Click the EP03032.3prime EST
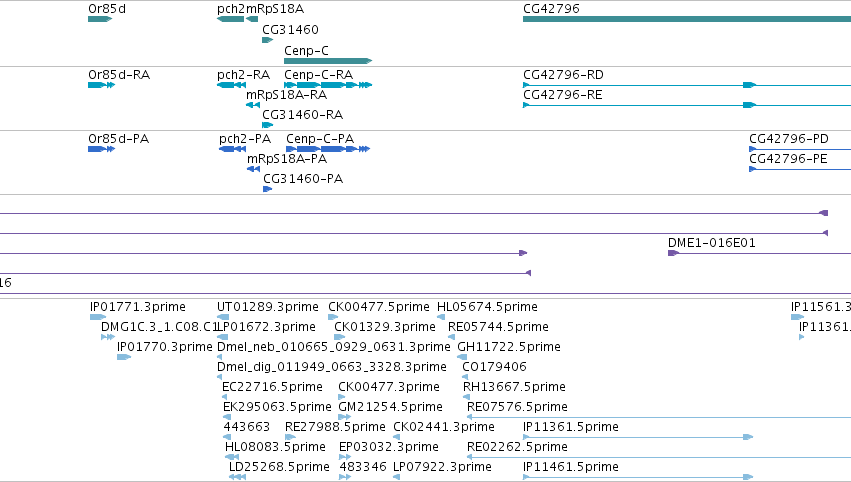 point(345,457)
